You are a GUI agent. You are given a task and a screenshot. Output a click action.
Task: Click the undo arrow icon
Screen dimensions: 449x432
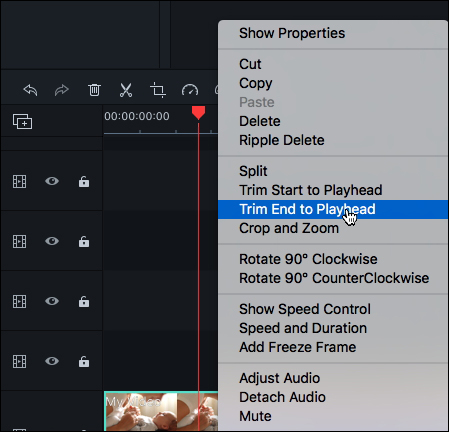click(30, 90)
